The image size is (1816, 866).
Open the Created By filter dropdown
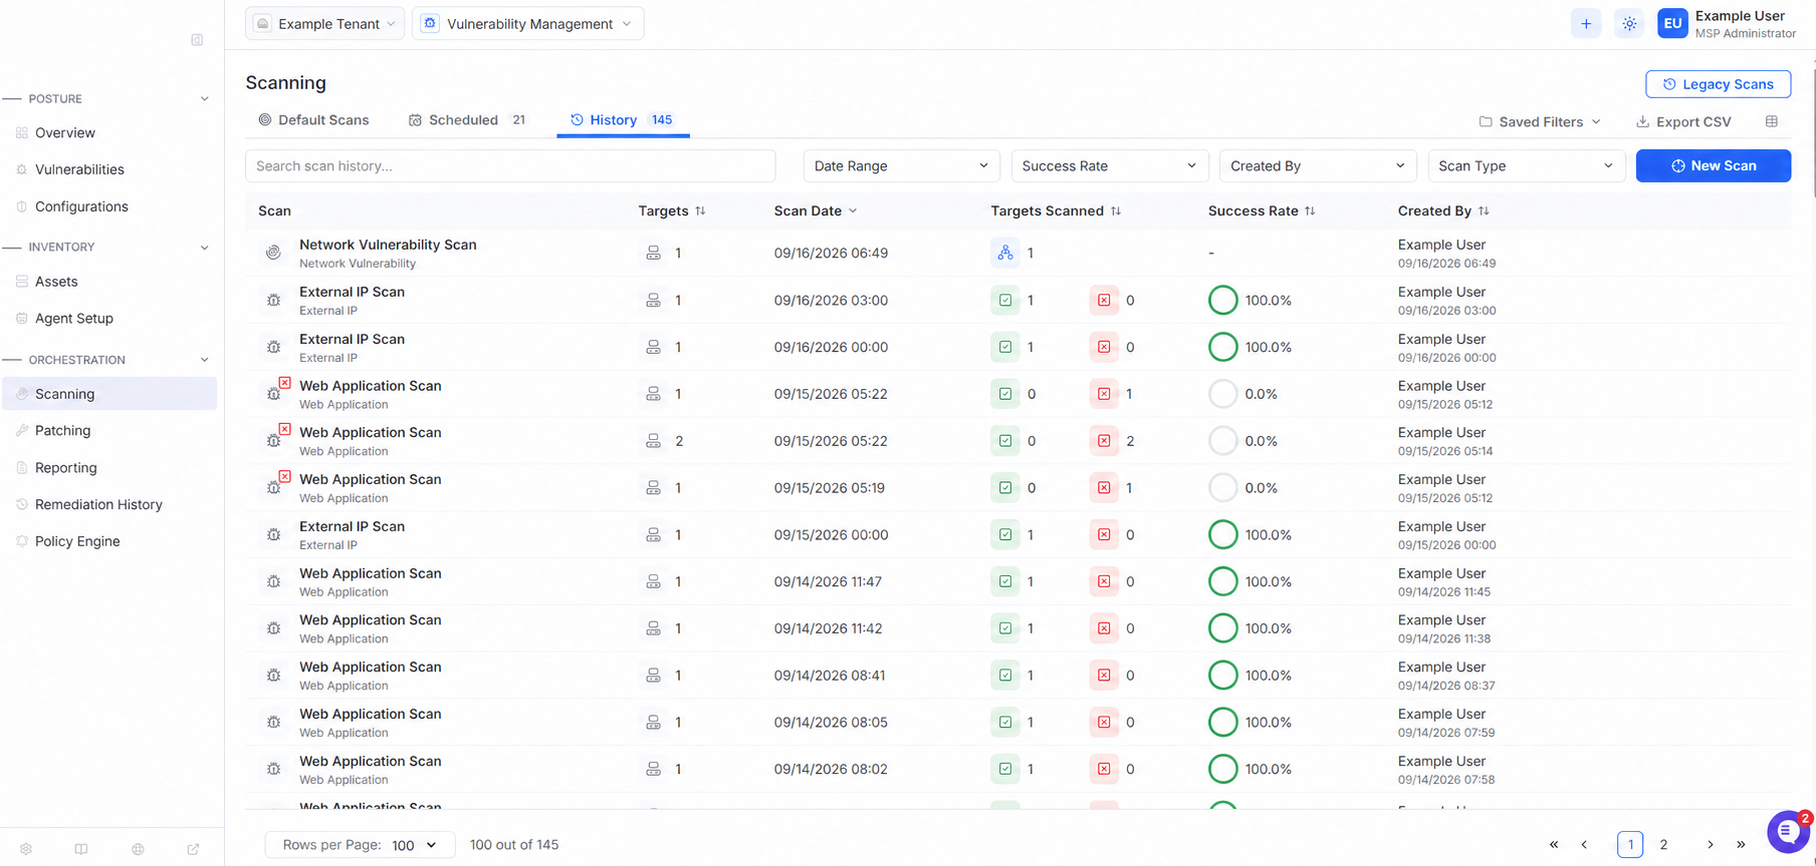[x=1318, y=166]
